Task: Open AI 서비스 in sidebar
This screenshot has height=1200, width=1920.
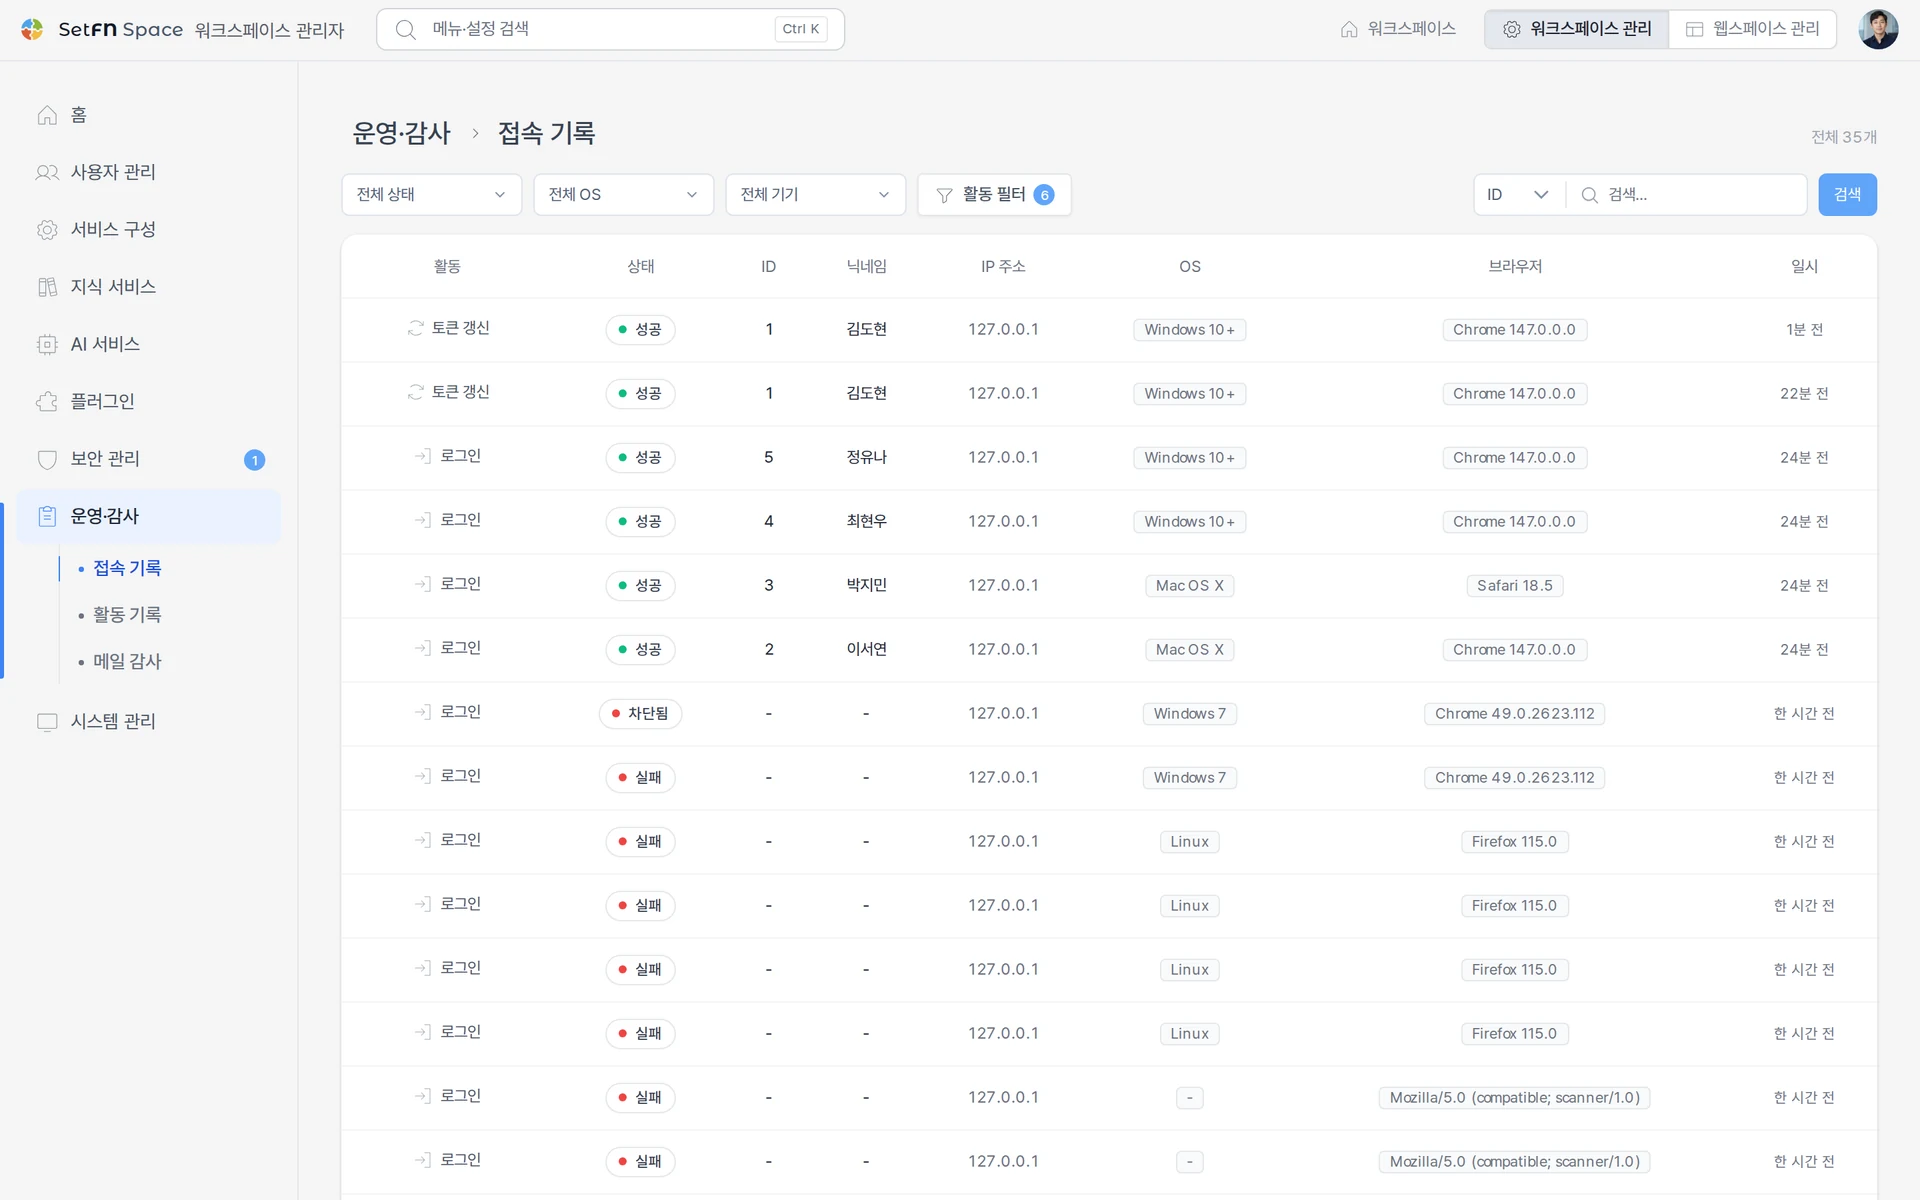Action: (148, 344)
